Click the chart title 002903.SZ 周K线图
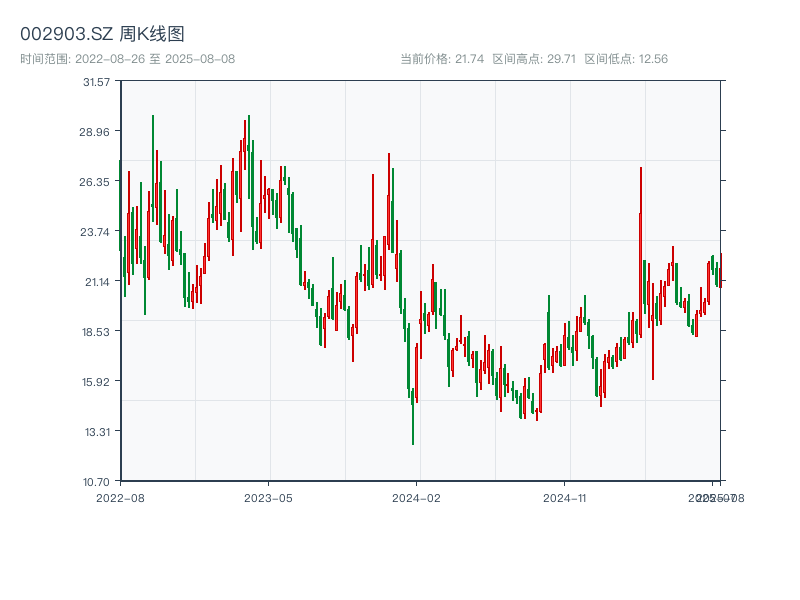800x600 pixels. click(x=102, y=34)
